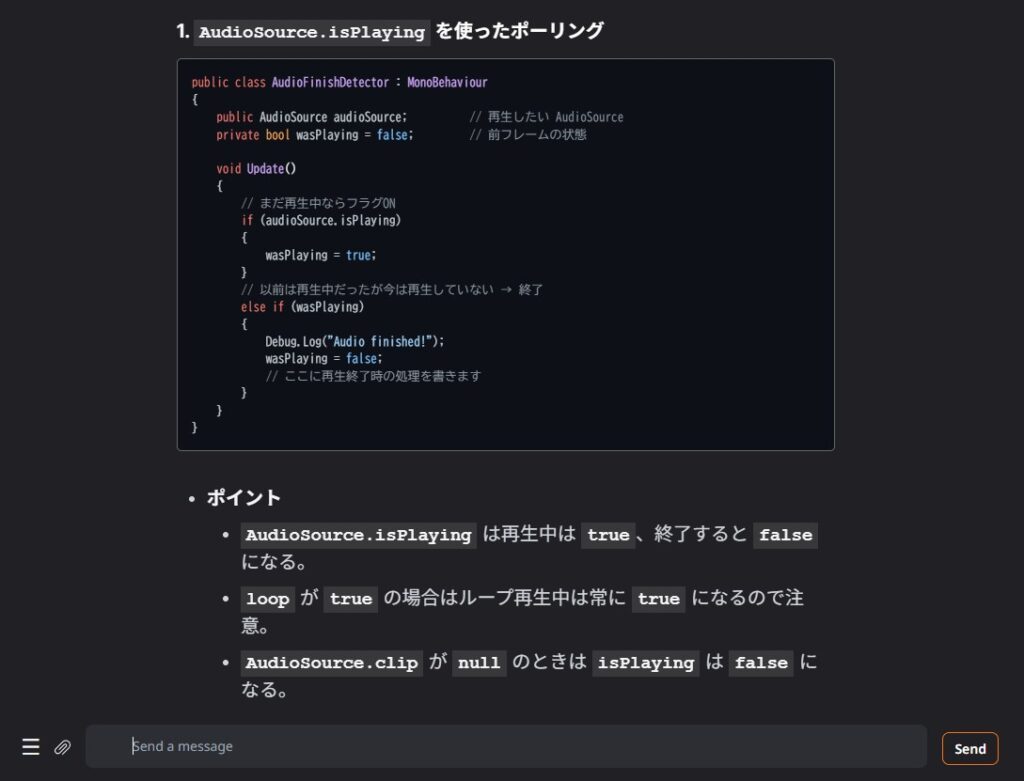Screen dimensions: 1024x781
Task: Click the code line "void Update()"
Action: click(x=256, y=168)
